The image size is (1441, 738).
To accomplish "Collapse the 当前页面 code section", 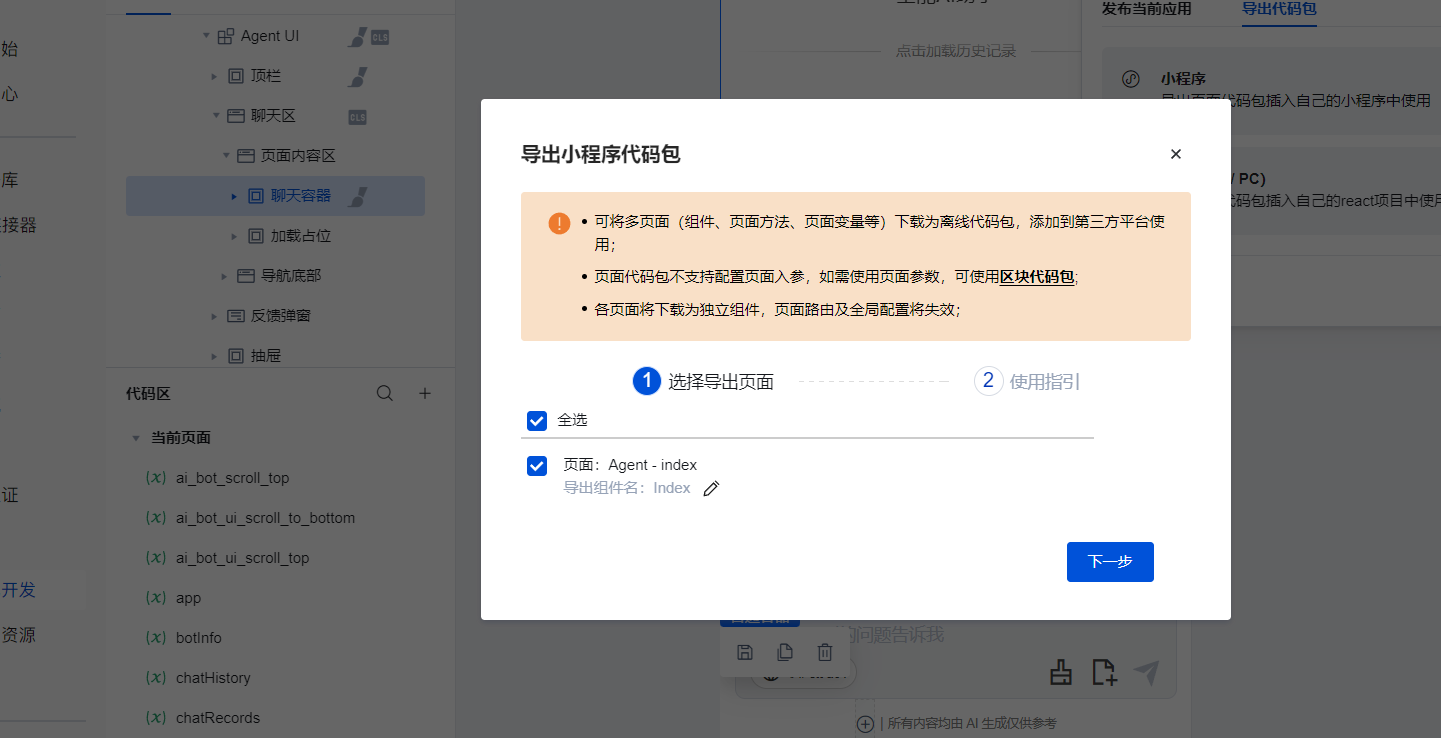I will [x=135, y=438].
